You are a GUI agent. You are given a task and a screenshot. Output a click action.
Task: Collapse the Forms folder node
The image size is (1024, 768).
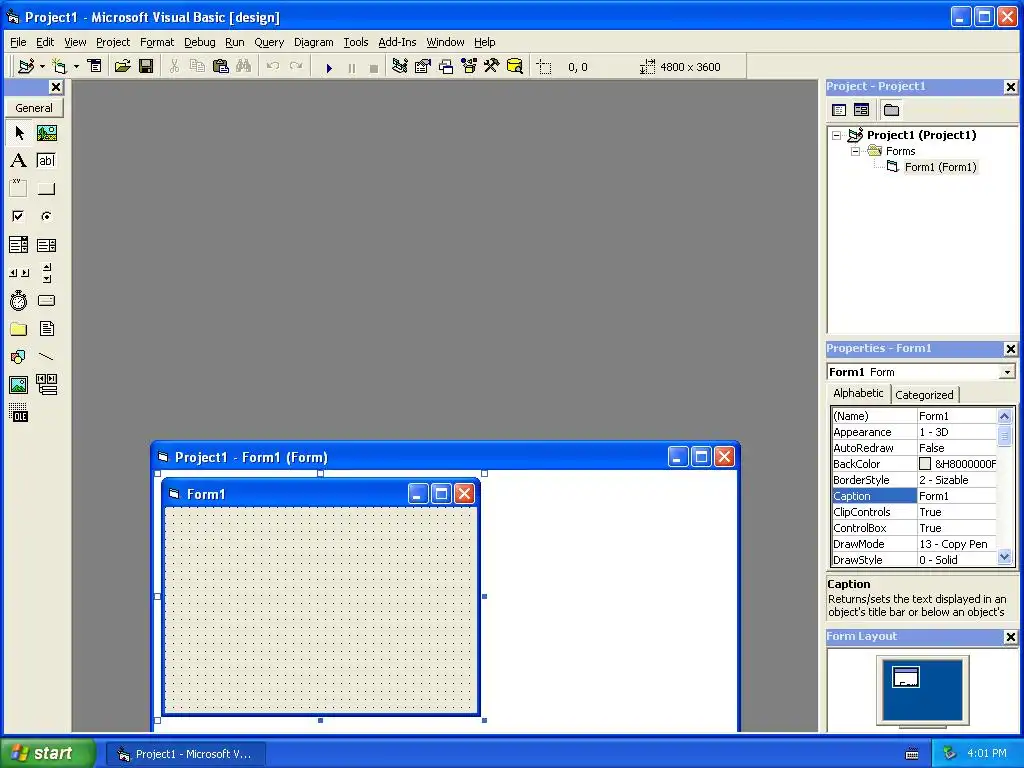pos(856,151)
